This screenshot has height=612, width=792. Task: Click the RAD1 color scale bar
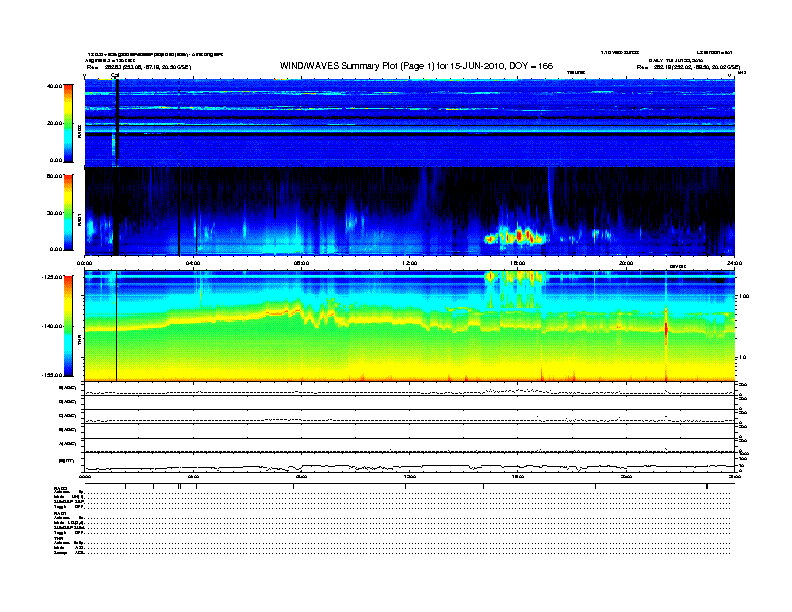tap(68, 212)
